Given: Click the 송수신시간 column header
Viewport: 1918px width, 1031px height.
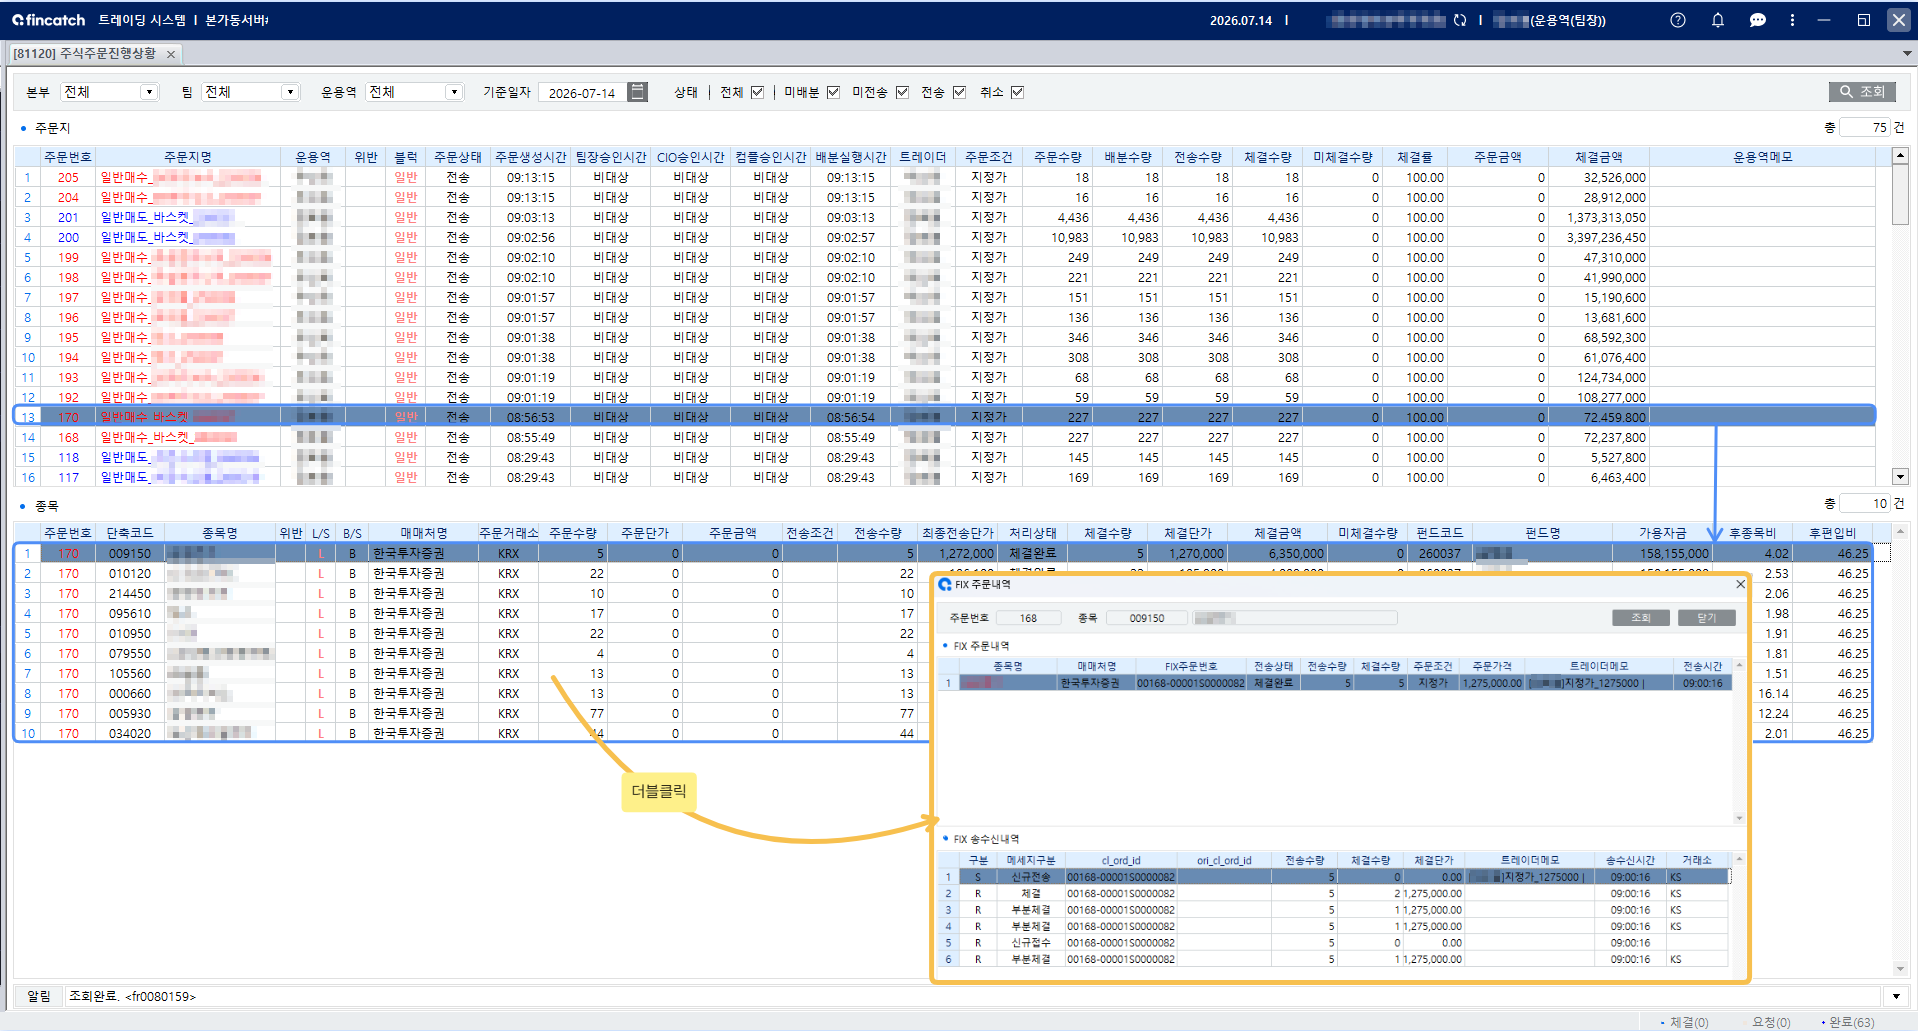Looking at the screenshot, I should point(1630,860).
